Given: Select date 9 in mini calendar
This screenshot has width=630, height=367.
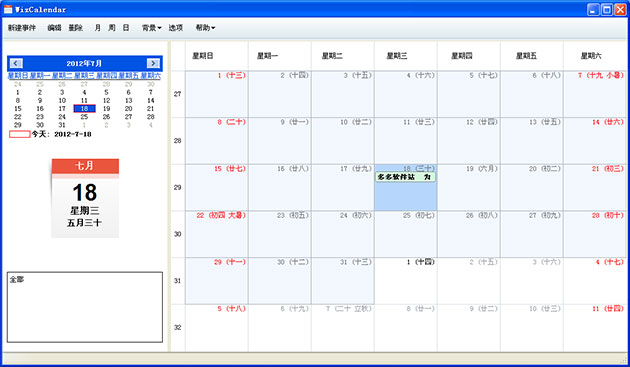Looking at the screenshot, I should tap(40, 100).
